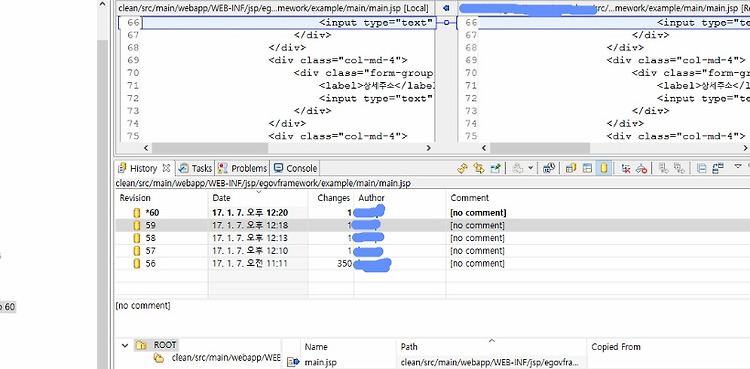Viewport: 750px width, 369px height.
Task: Select revision 59 row
Action: coord(433,225)
